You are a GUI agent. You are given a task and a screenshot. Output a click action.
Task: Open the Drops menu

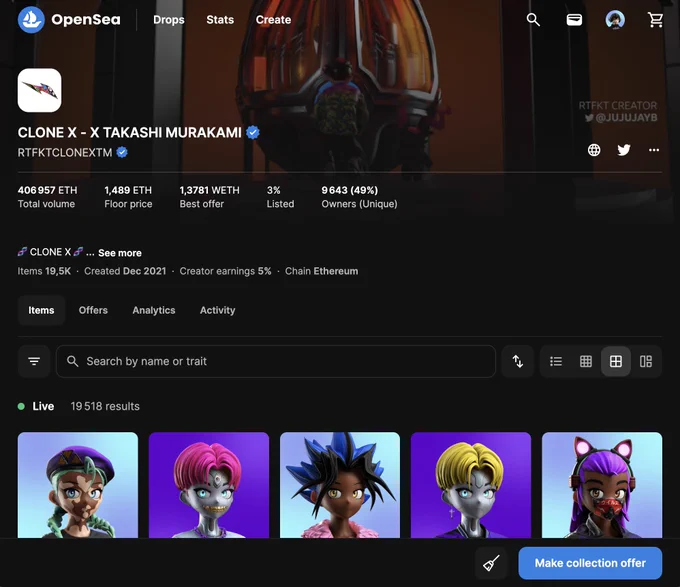[x=169, y=20]
